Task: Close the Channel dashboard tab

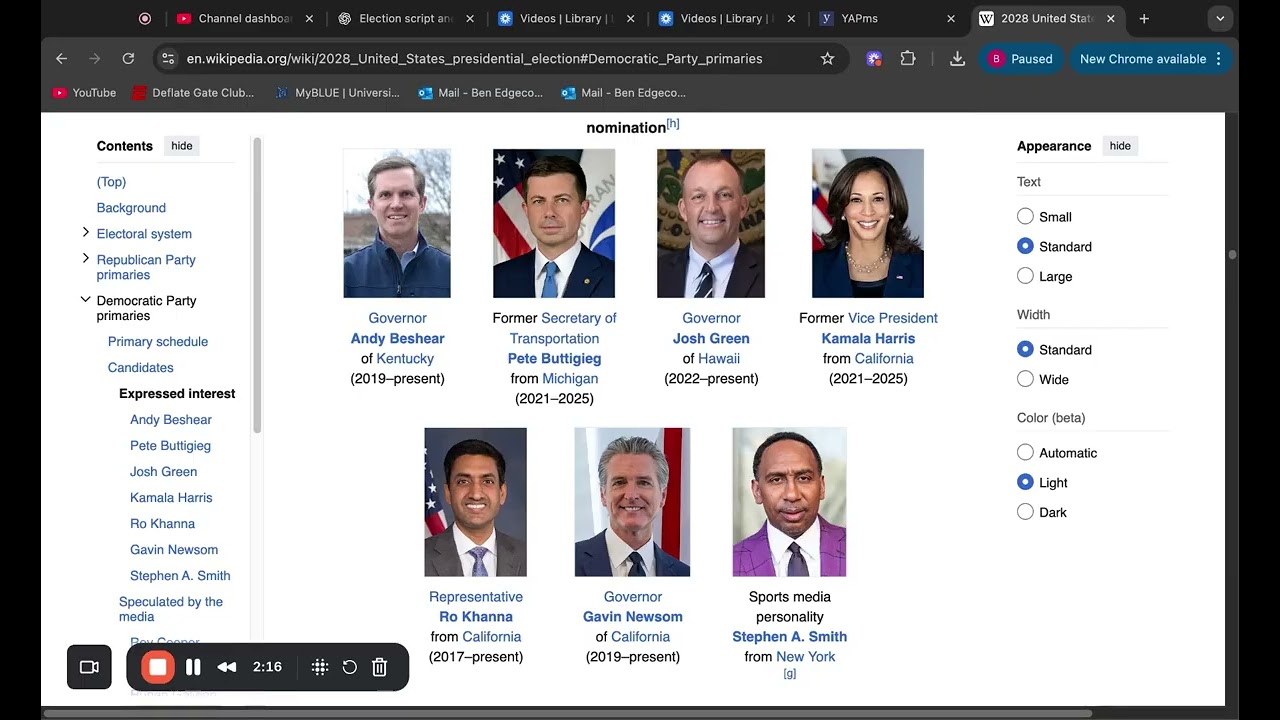Action: pos(309,18)
